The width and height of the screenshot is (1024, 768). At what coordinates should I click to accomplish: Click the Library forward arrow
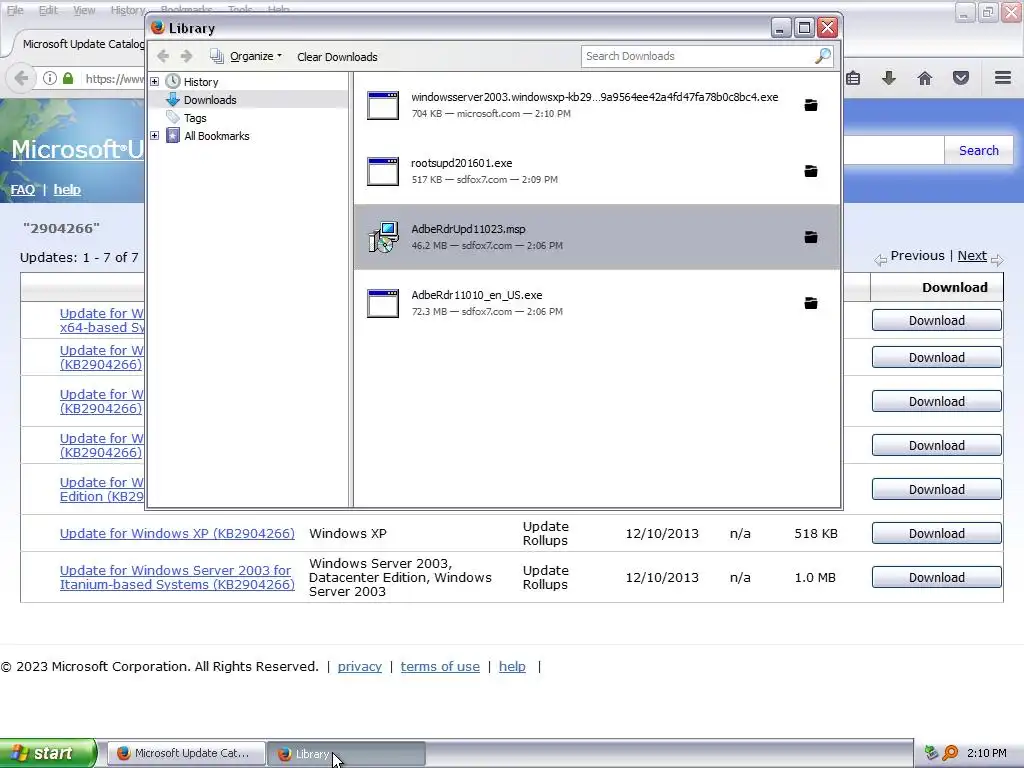(186, 56)
